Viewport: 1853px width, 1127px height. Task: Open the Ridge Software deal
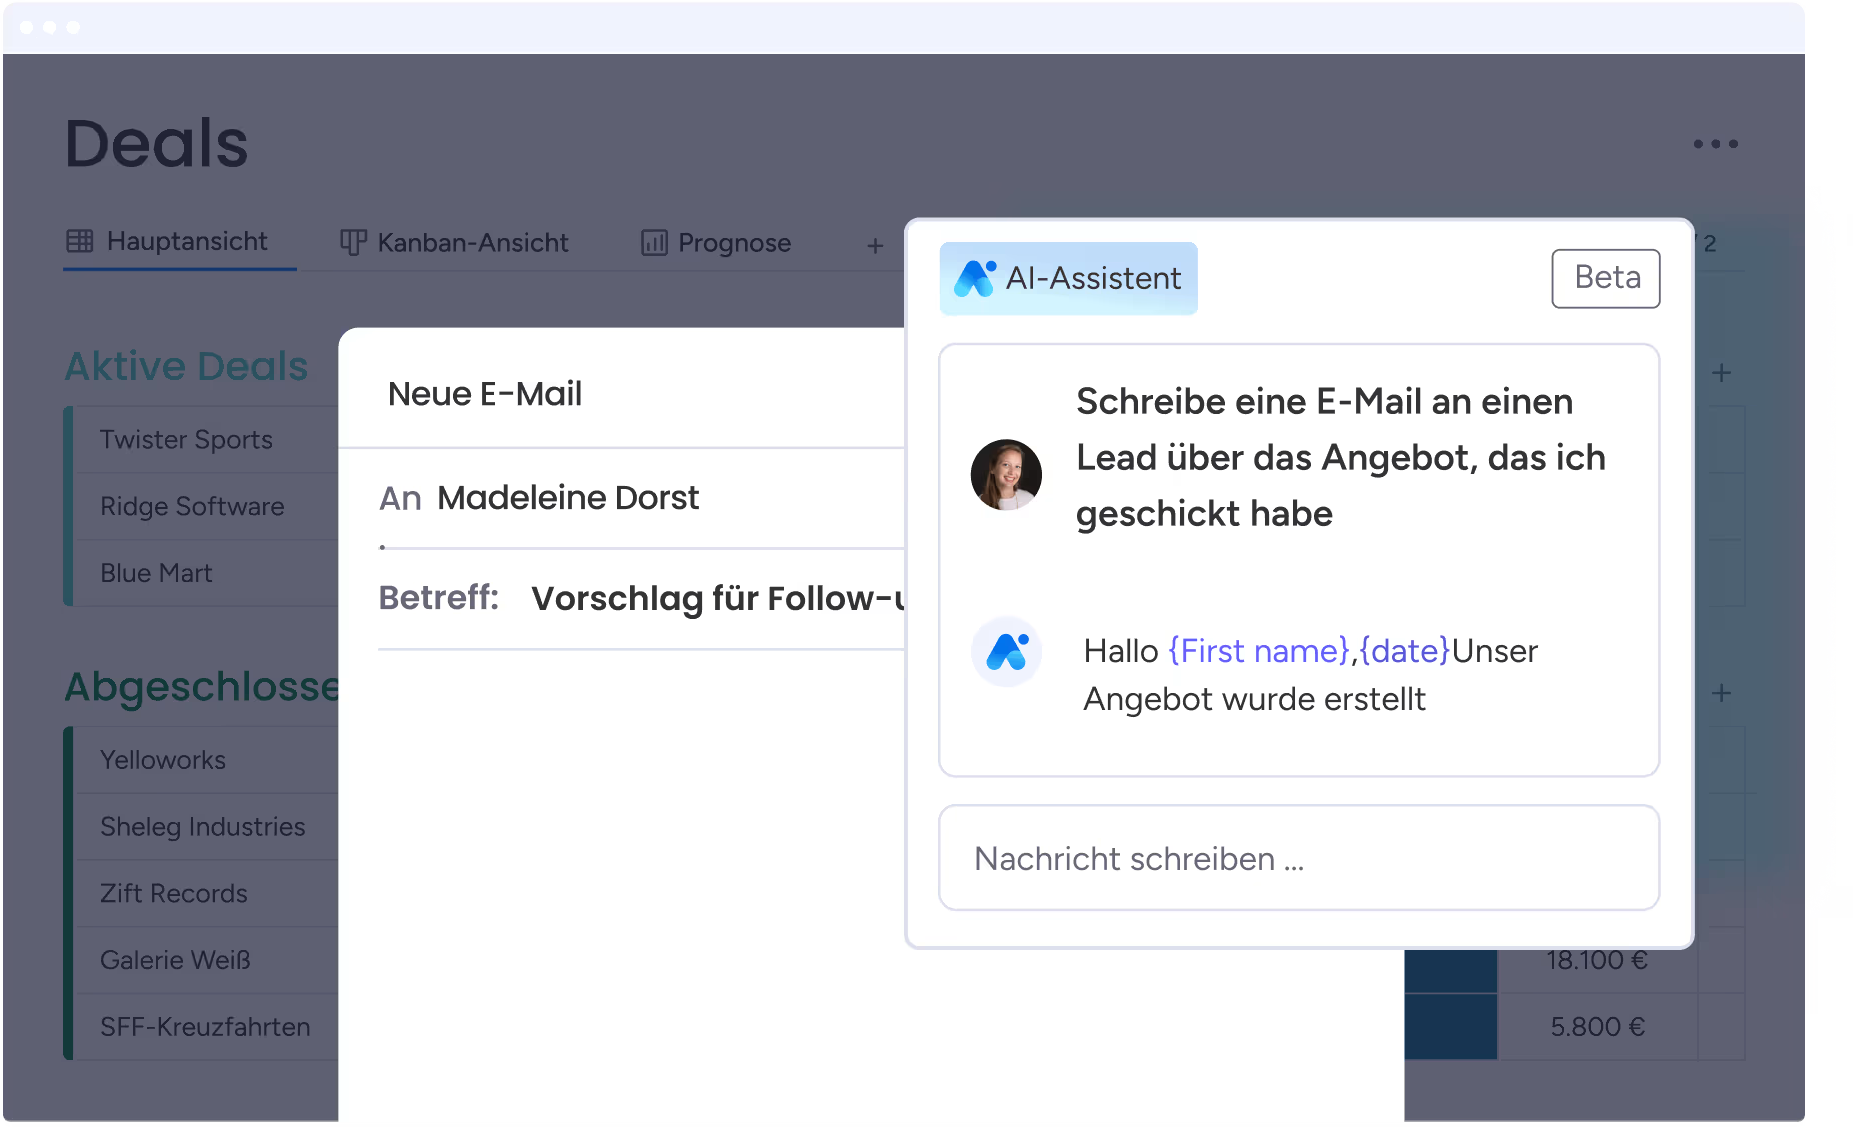coord(192,507)
